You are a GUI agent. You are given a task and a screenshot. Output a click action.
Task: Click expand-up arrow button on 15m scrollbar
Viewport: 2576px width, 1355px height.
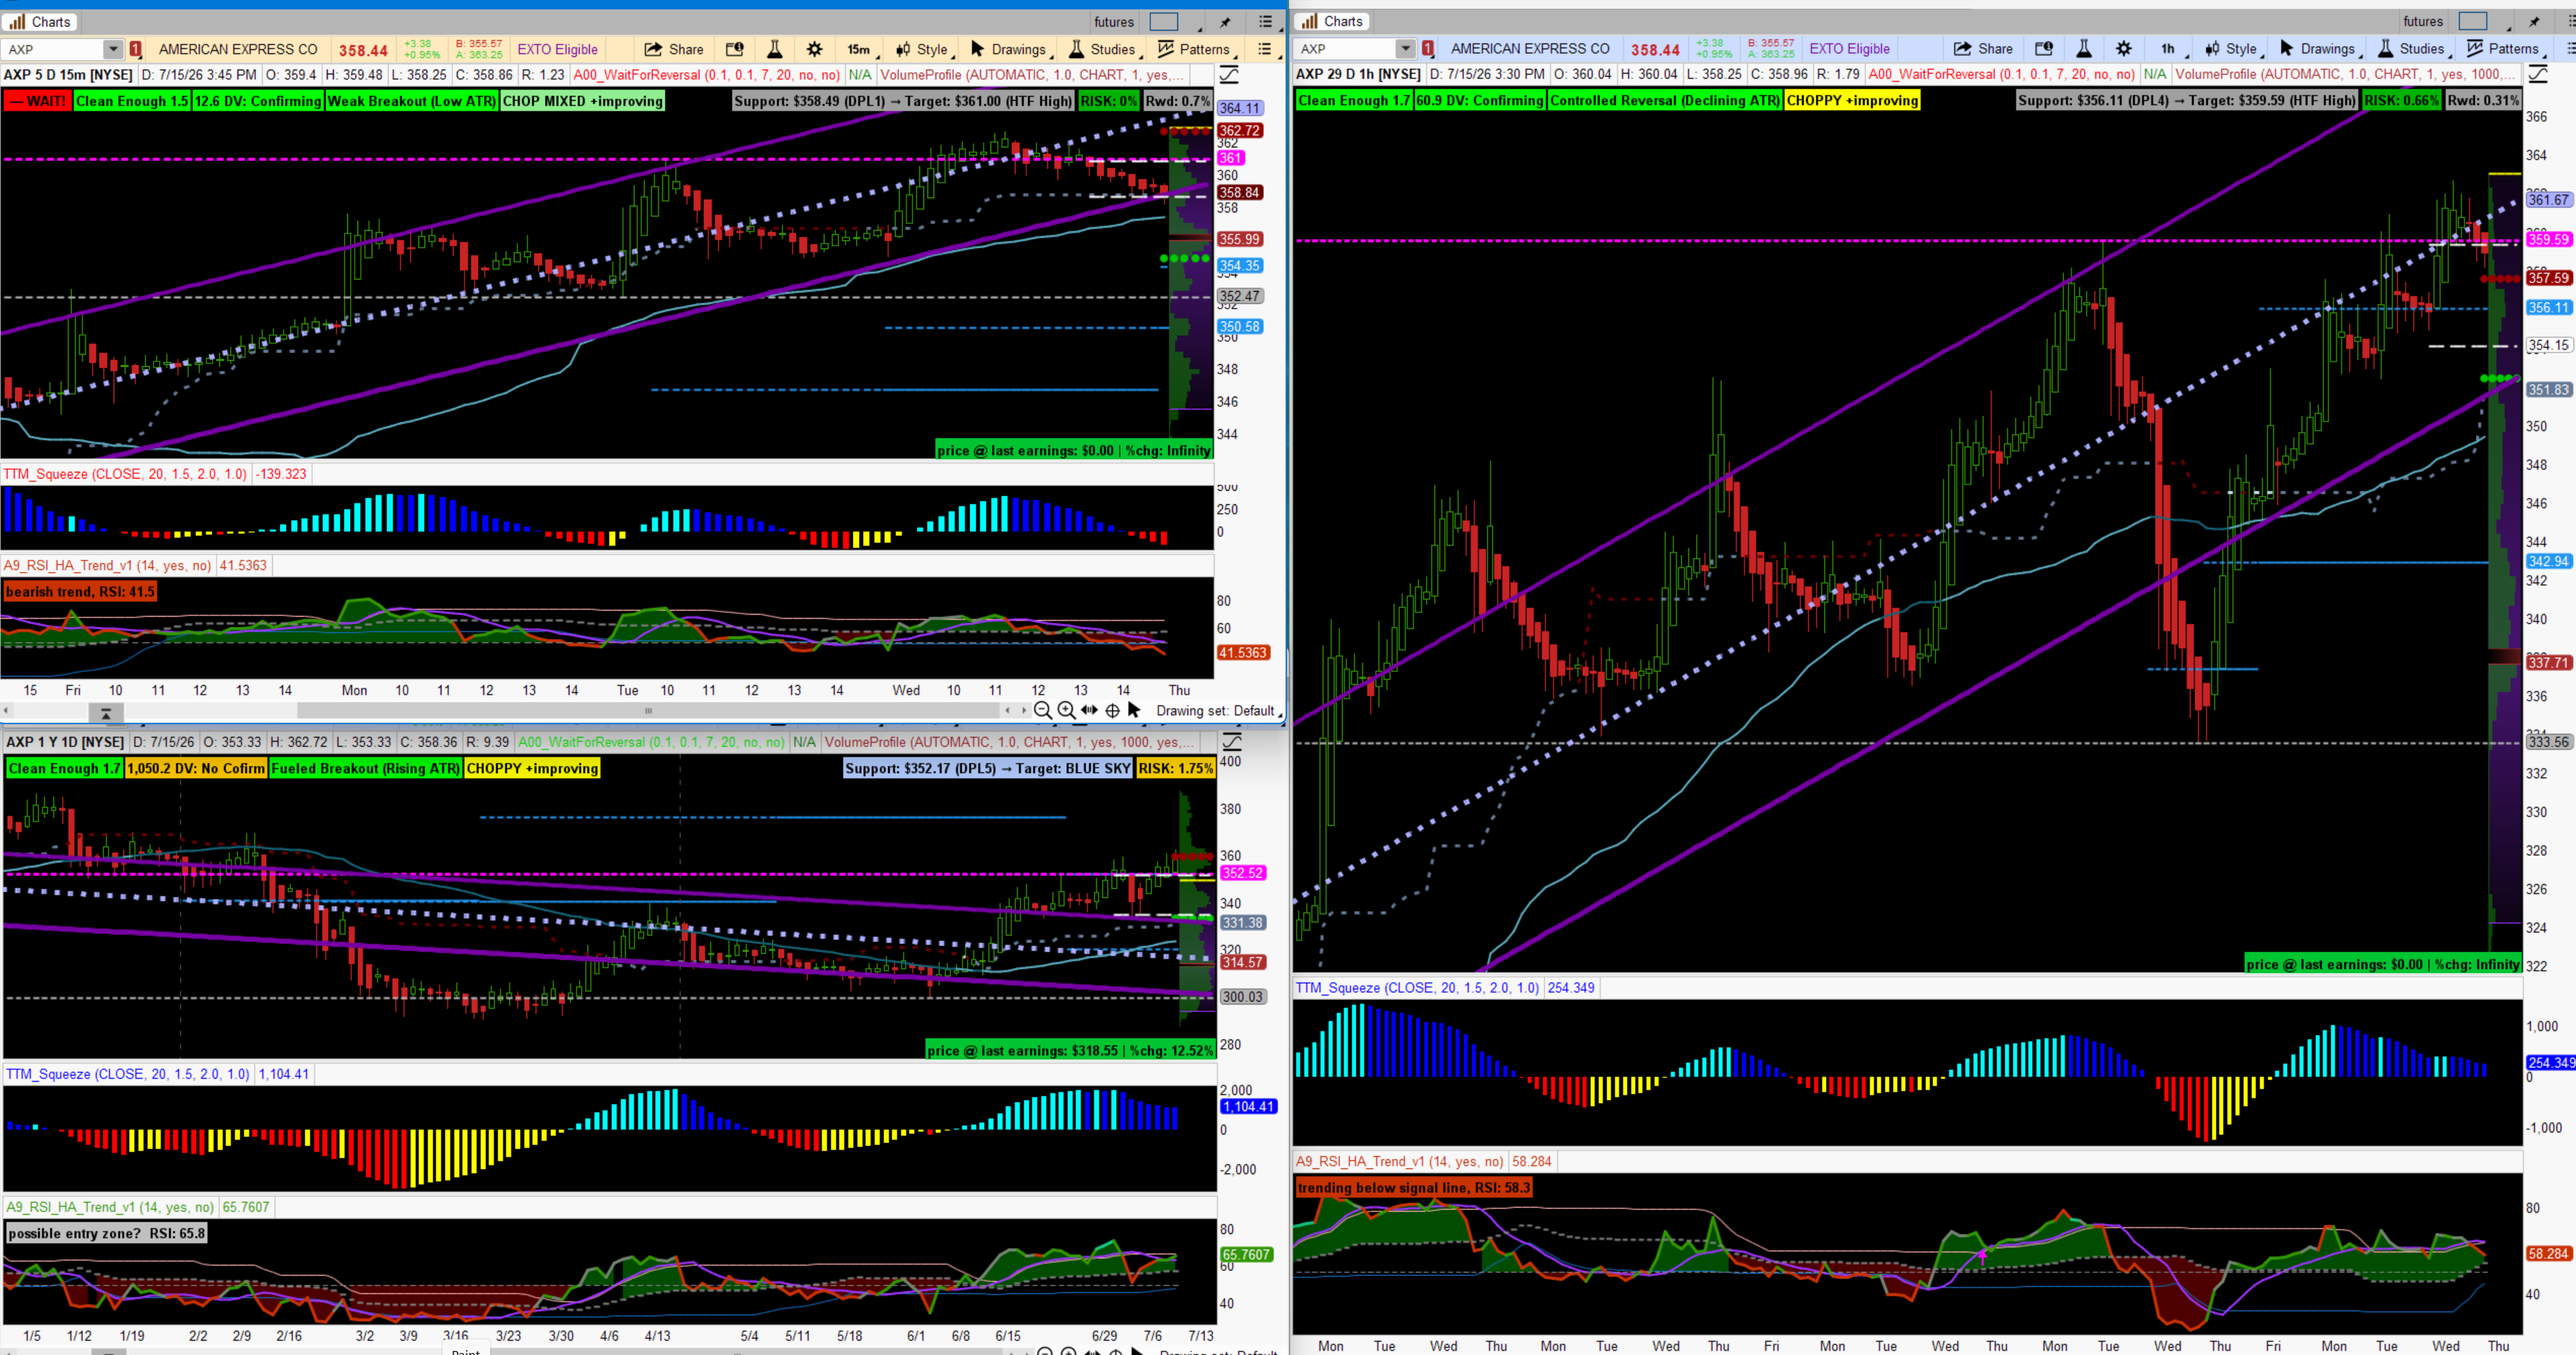[106, 713]
